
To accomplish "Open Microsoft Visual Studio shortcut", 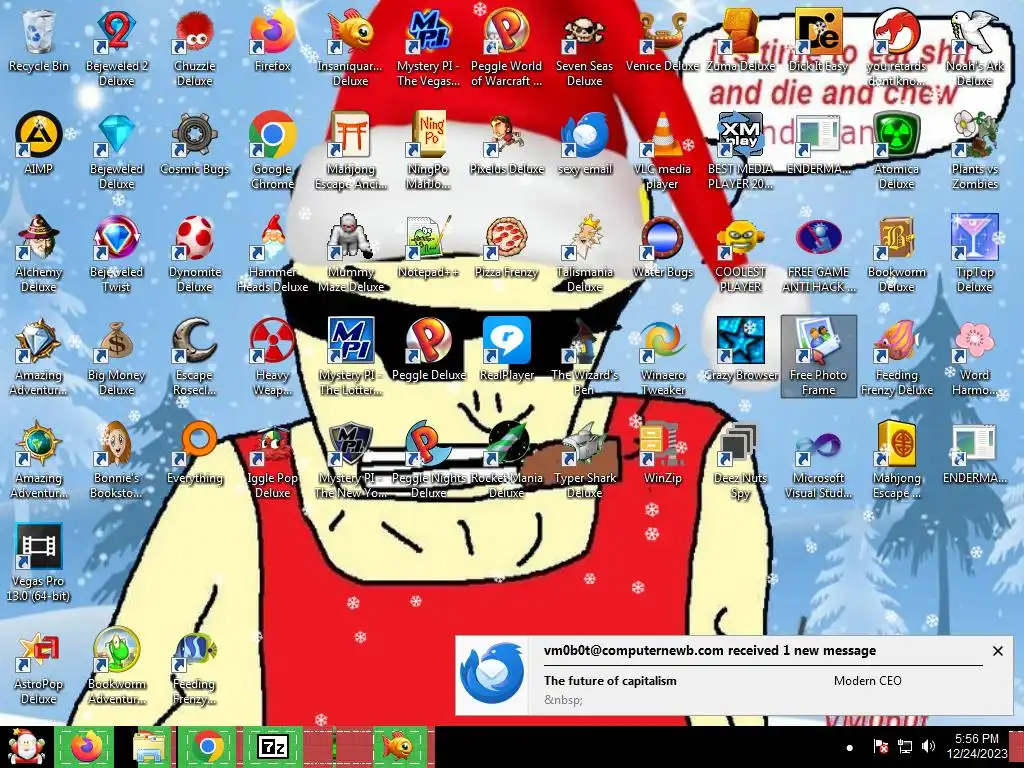I will (x=818, y=460).
